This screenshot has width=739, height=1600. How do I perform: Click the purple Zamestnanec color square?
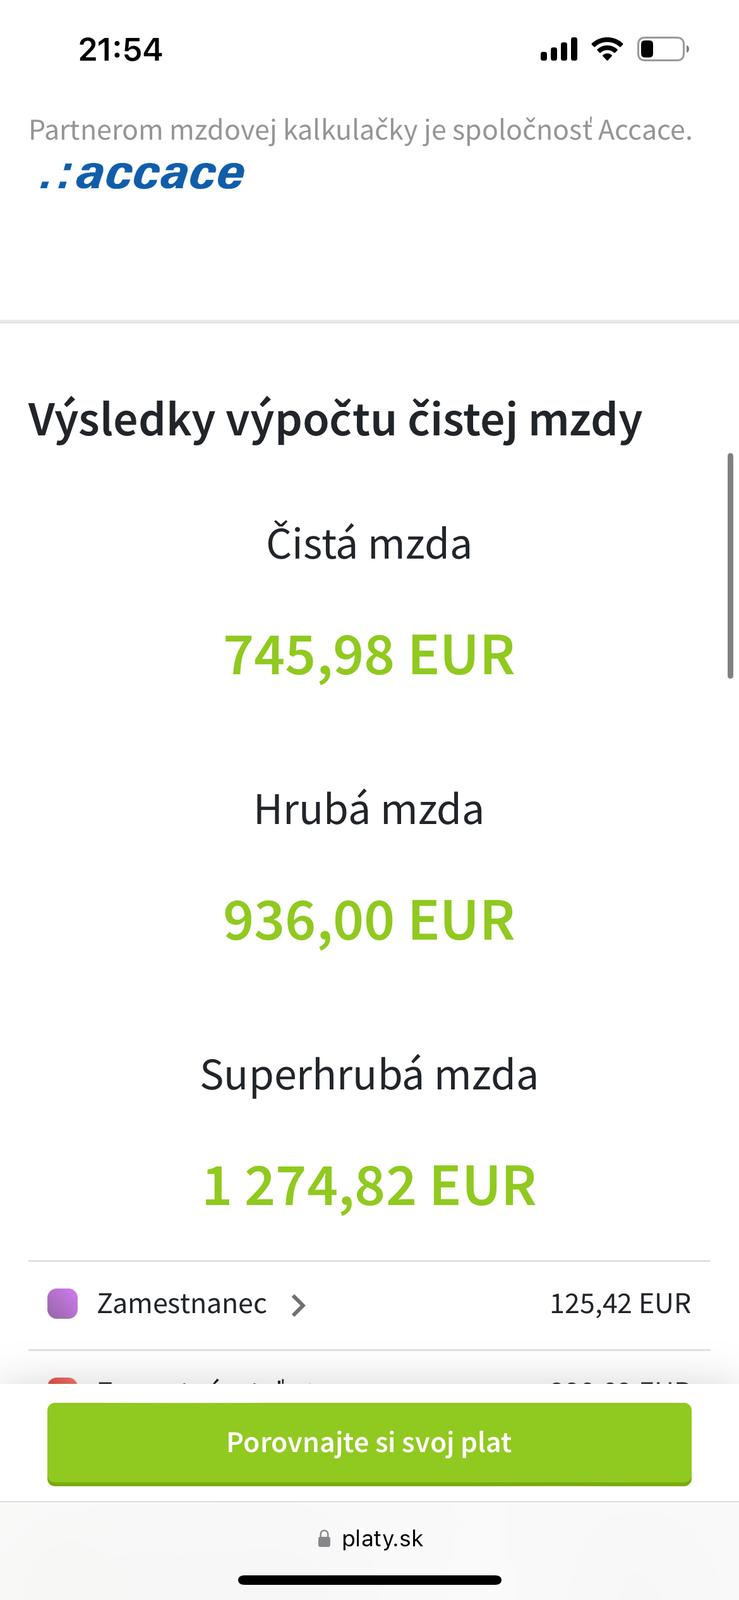coord(63,1304)
